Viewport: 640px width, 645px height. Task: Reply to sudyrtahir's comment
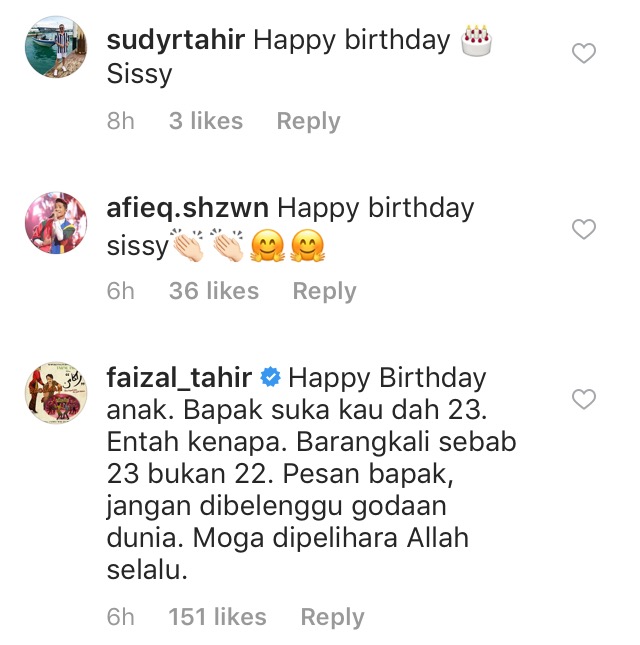coord(308,121)
